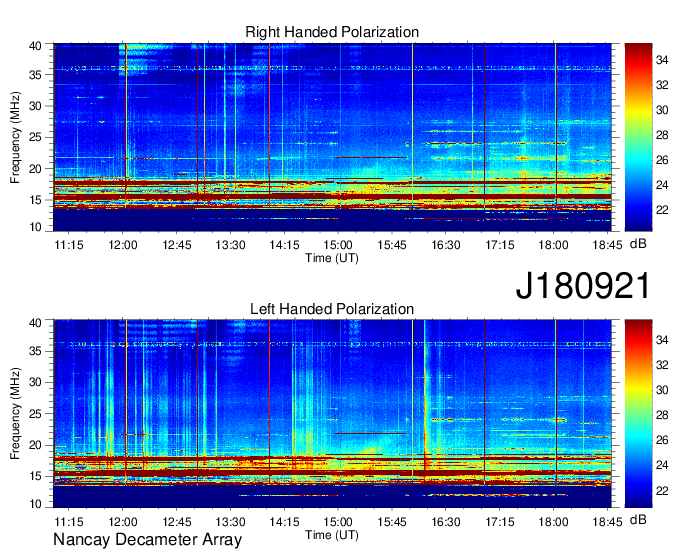The width and height of the screenshot is (680, 552).
Task: Click "13:30" time tick on left-handed plot
Action: click(x=230, y=521)
